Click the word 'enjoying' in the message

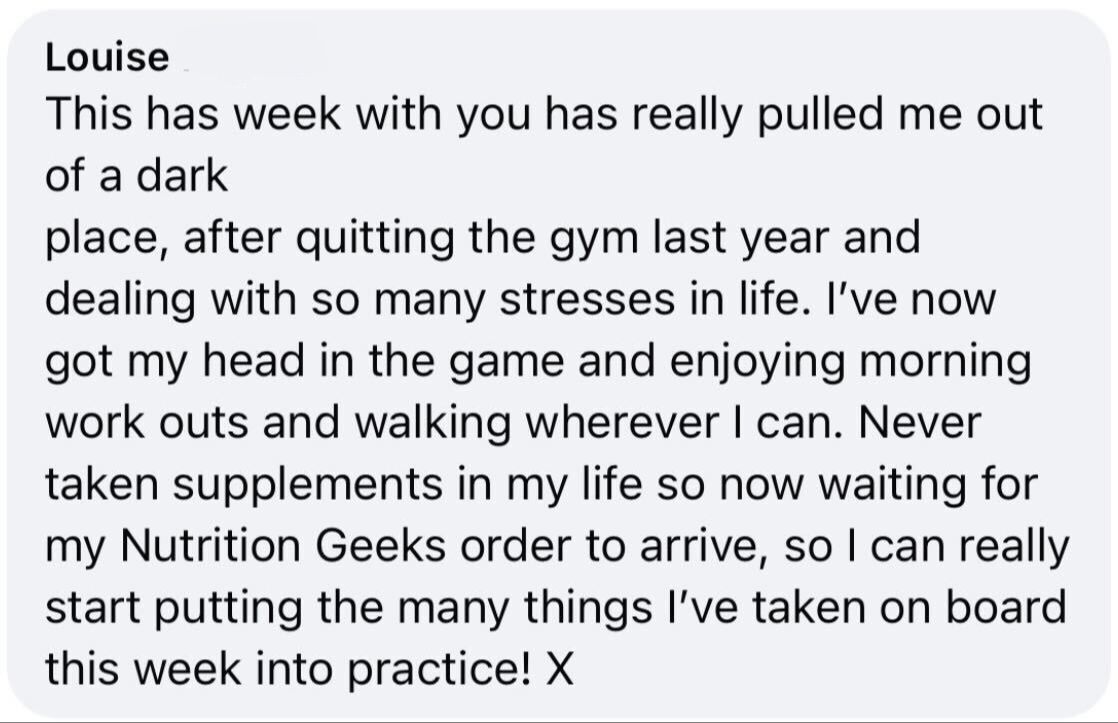757,364
